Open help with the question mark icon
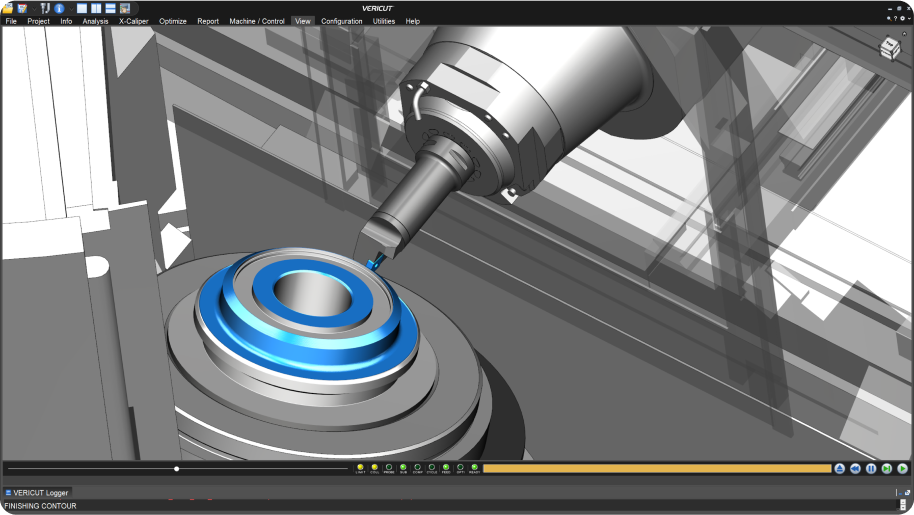Screen dimensions: 914x515 [x=897, y=18]
